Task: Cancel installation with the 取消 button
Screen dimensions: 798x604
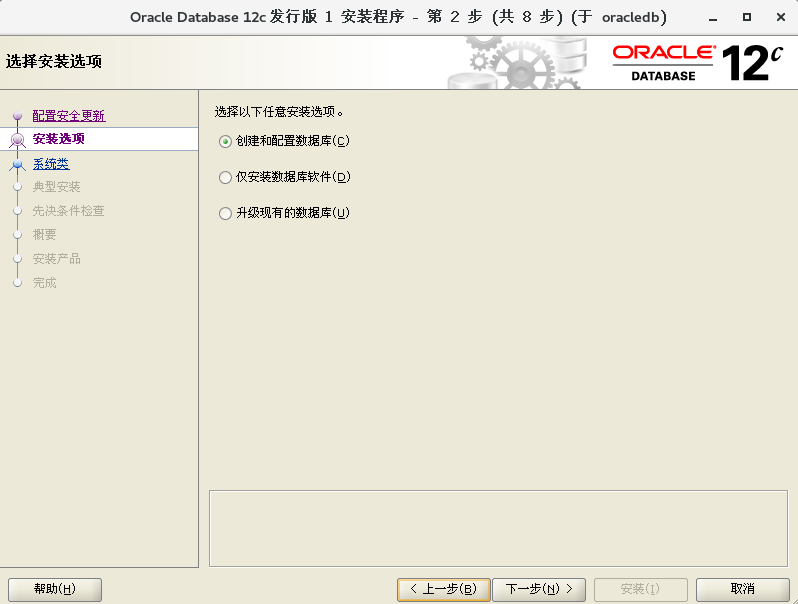Action: (743, 589)
